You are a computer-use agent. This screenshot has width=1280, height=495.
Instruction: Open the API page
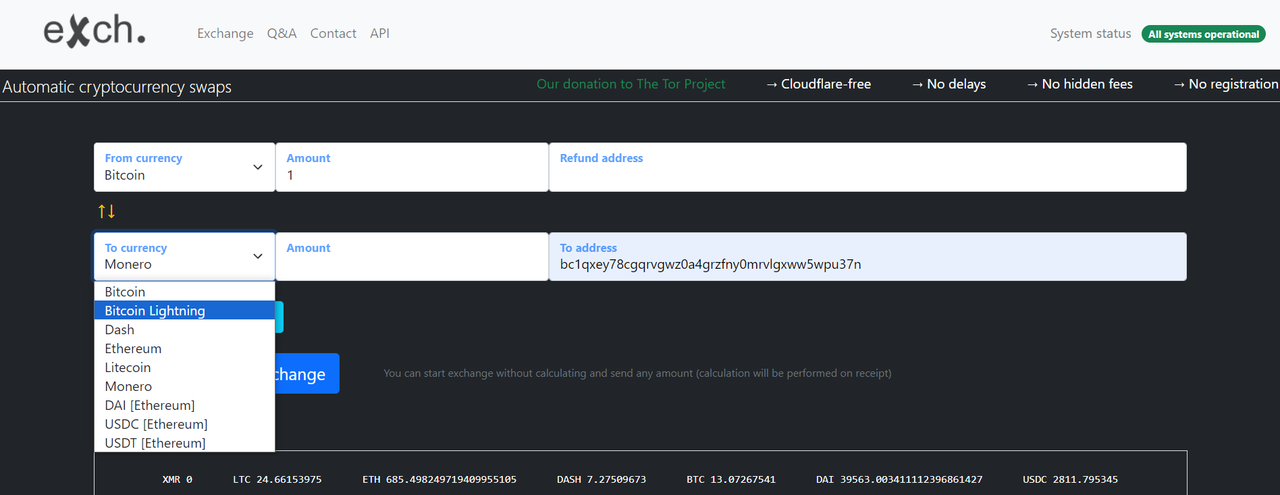(x=380, y=33)
